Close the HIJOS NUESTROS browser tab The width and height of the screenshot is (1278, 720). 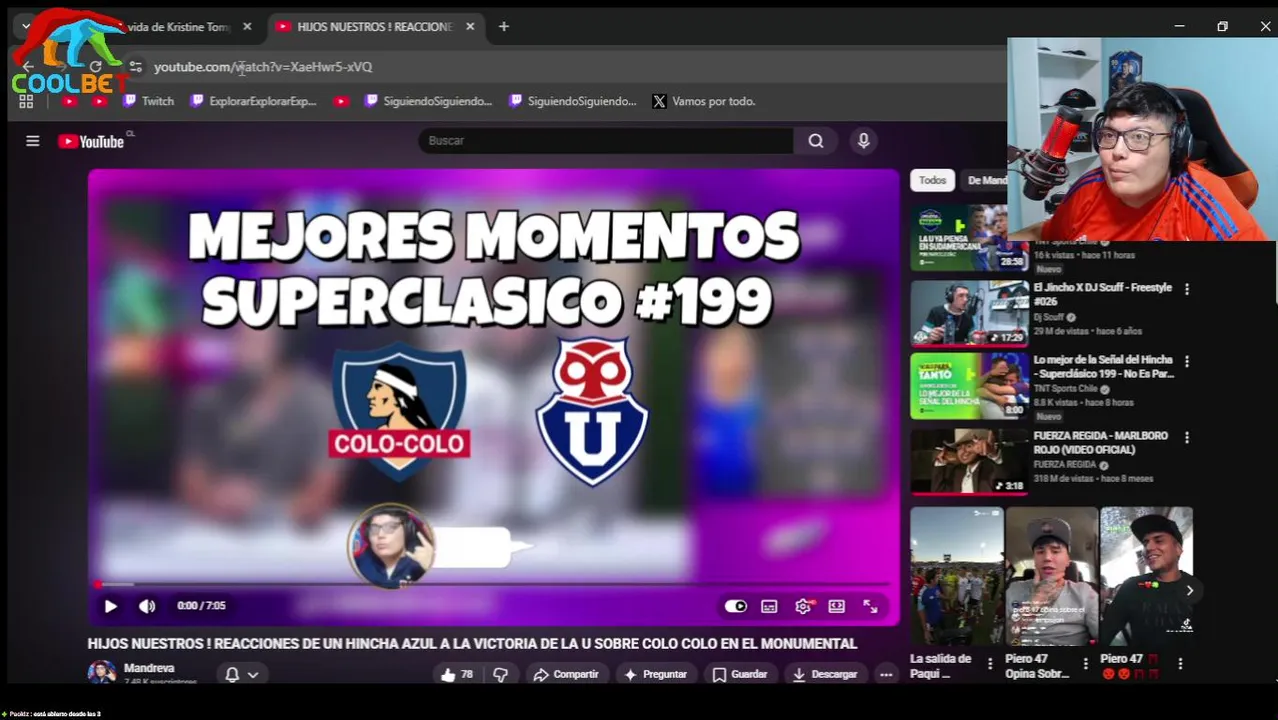coord(470,27)
